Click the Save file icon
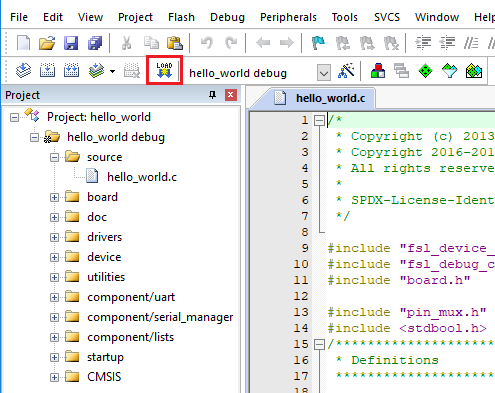Image resolution: width=495 pixels, height=393 pixels. point(71,43)
